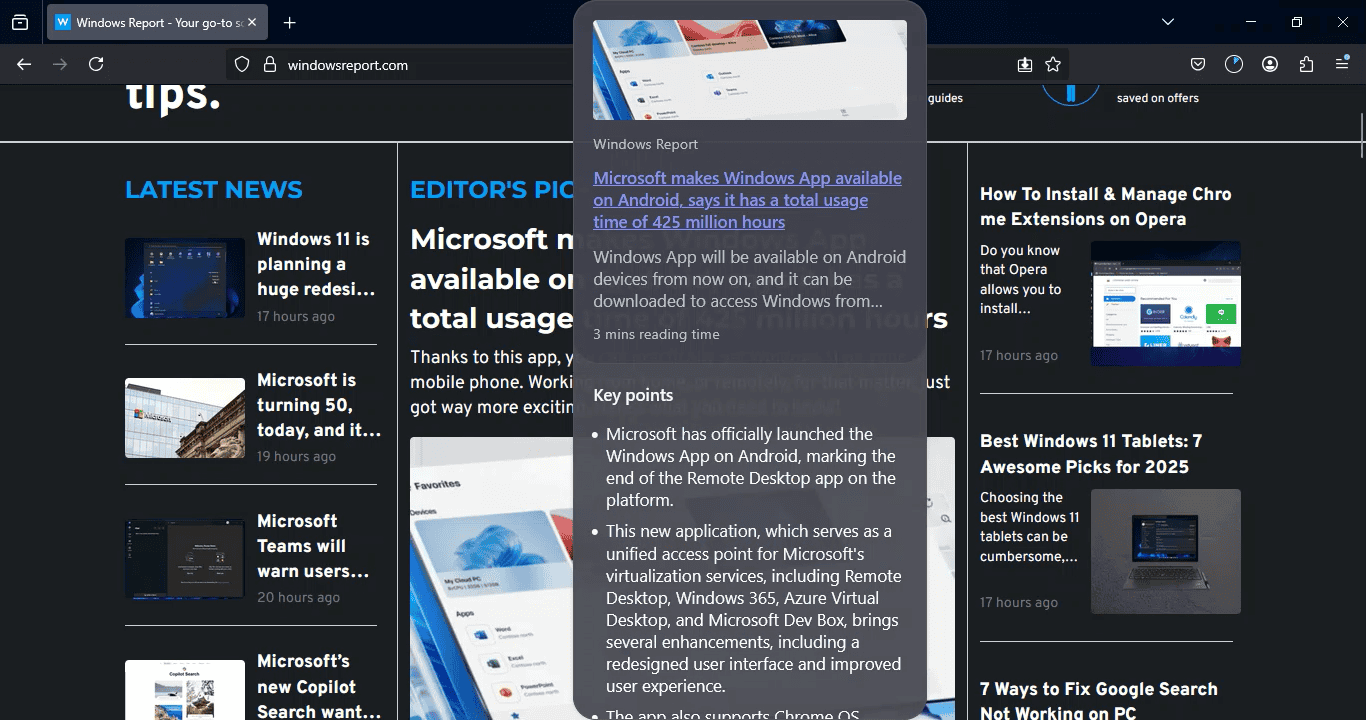Expand the list all tabs chevron
The image size is (1366, 720).
click(1168, 22)
